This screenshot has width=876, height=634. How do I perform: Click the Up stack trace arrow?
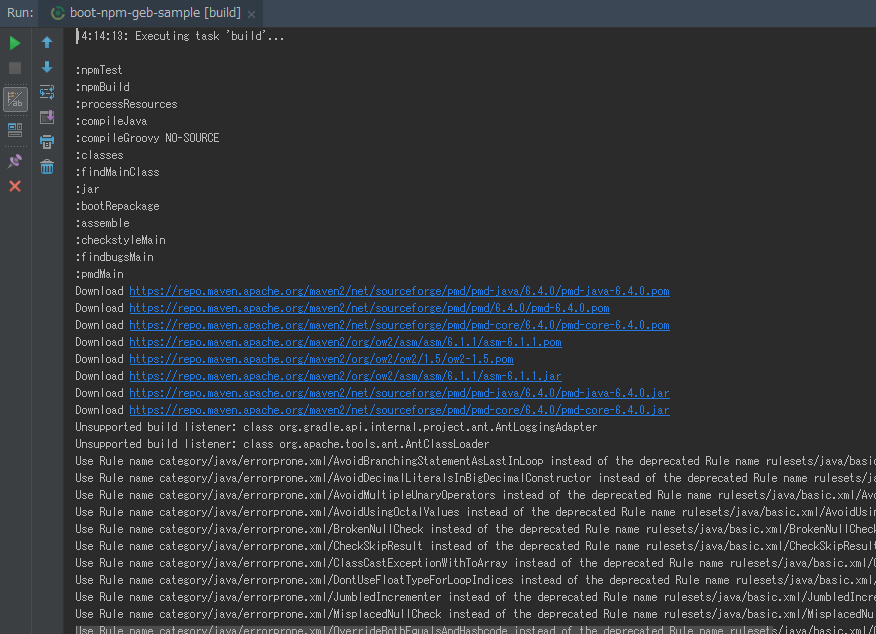(x=47, y=42)
